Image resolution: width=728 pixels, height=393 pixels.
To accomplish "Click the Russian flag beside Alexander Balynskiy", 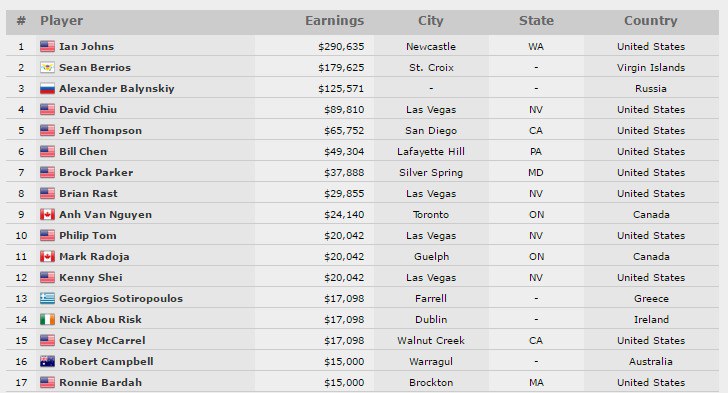I will (47, 88).
